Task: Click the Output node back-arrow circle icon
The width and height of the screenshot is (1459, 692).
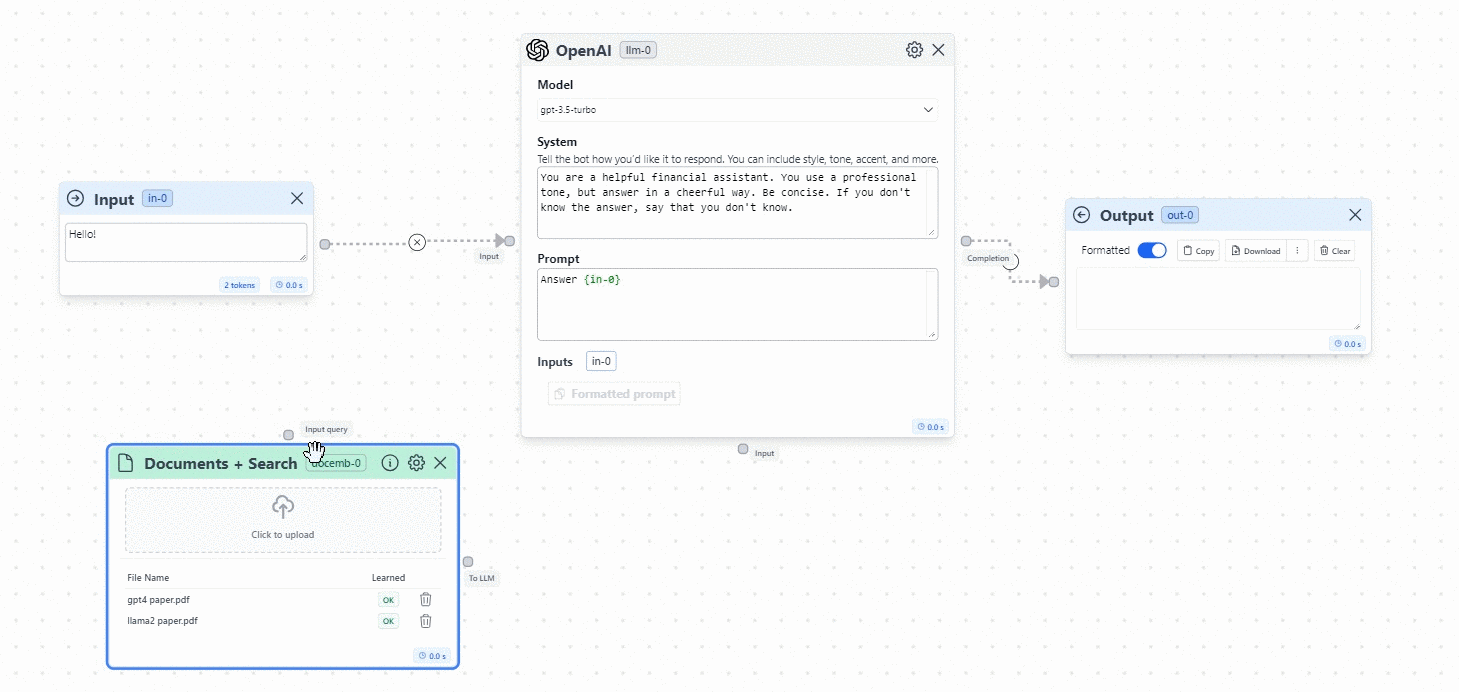Action: [1081, 215]
